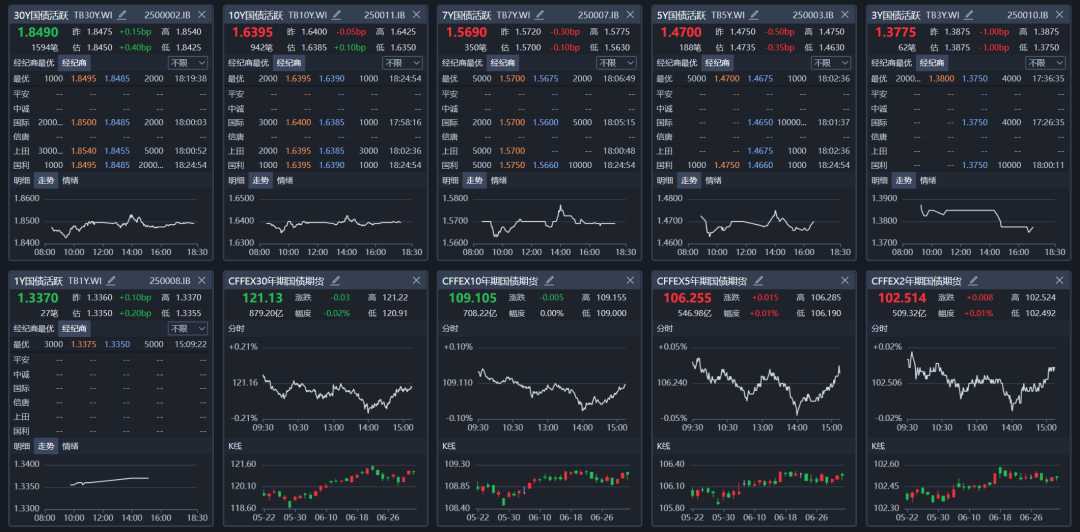
Task: Switch 7Y panel to 经纪商最优 mode
Action: click(463, 63)
